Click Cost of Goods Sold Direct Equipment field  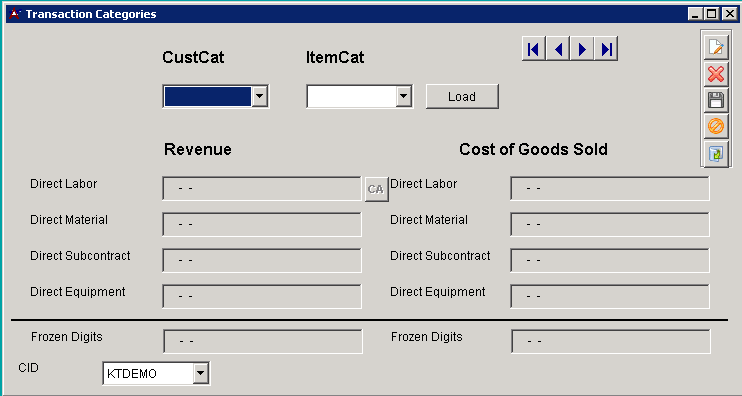610,296
